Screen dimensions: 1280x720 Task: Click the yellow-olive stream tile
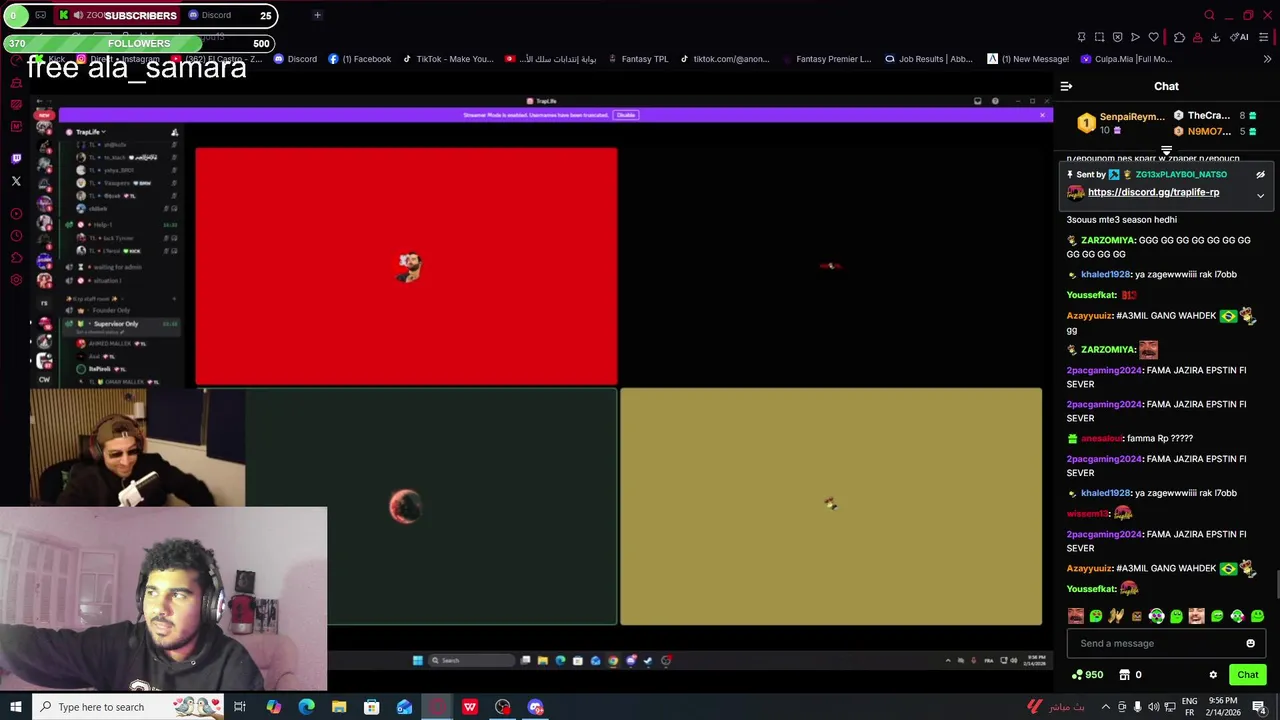(x=831, y=506)
